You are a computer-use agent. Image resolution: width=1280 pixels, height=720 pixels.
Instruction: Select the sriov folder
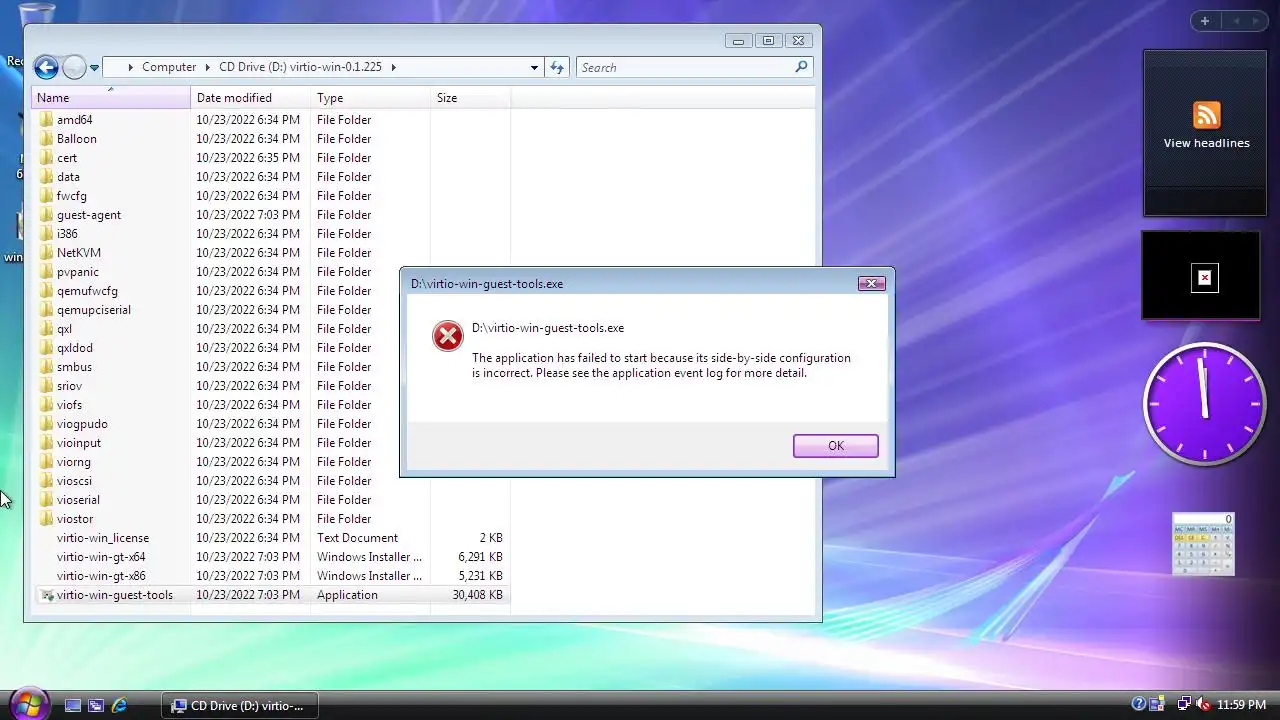(69, 386)
